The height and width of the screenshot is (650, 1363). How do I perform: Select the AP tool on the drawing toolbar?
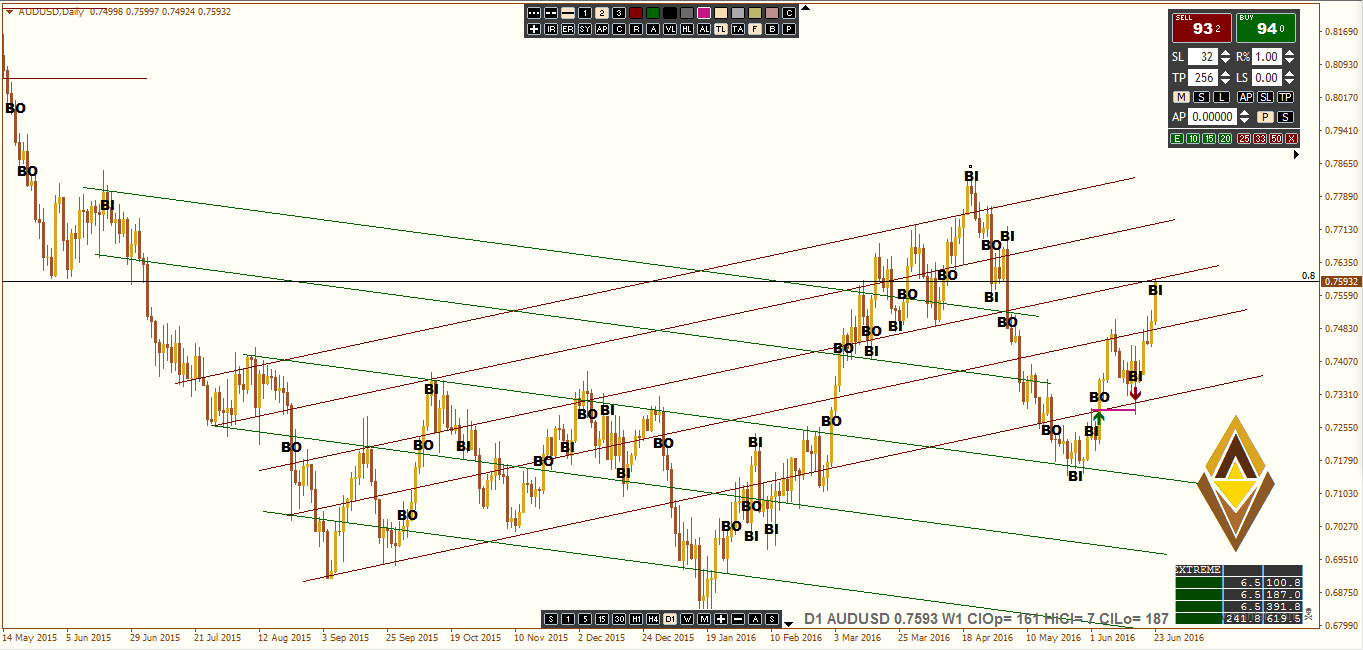pyautogui.click(x=601, y=29)
